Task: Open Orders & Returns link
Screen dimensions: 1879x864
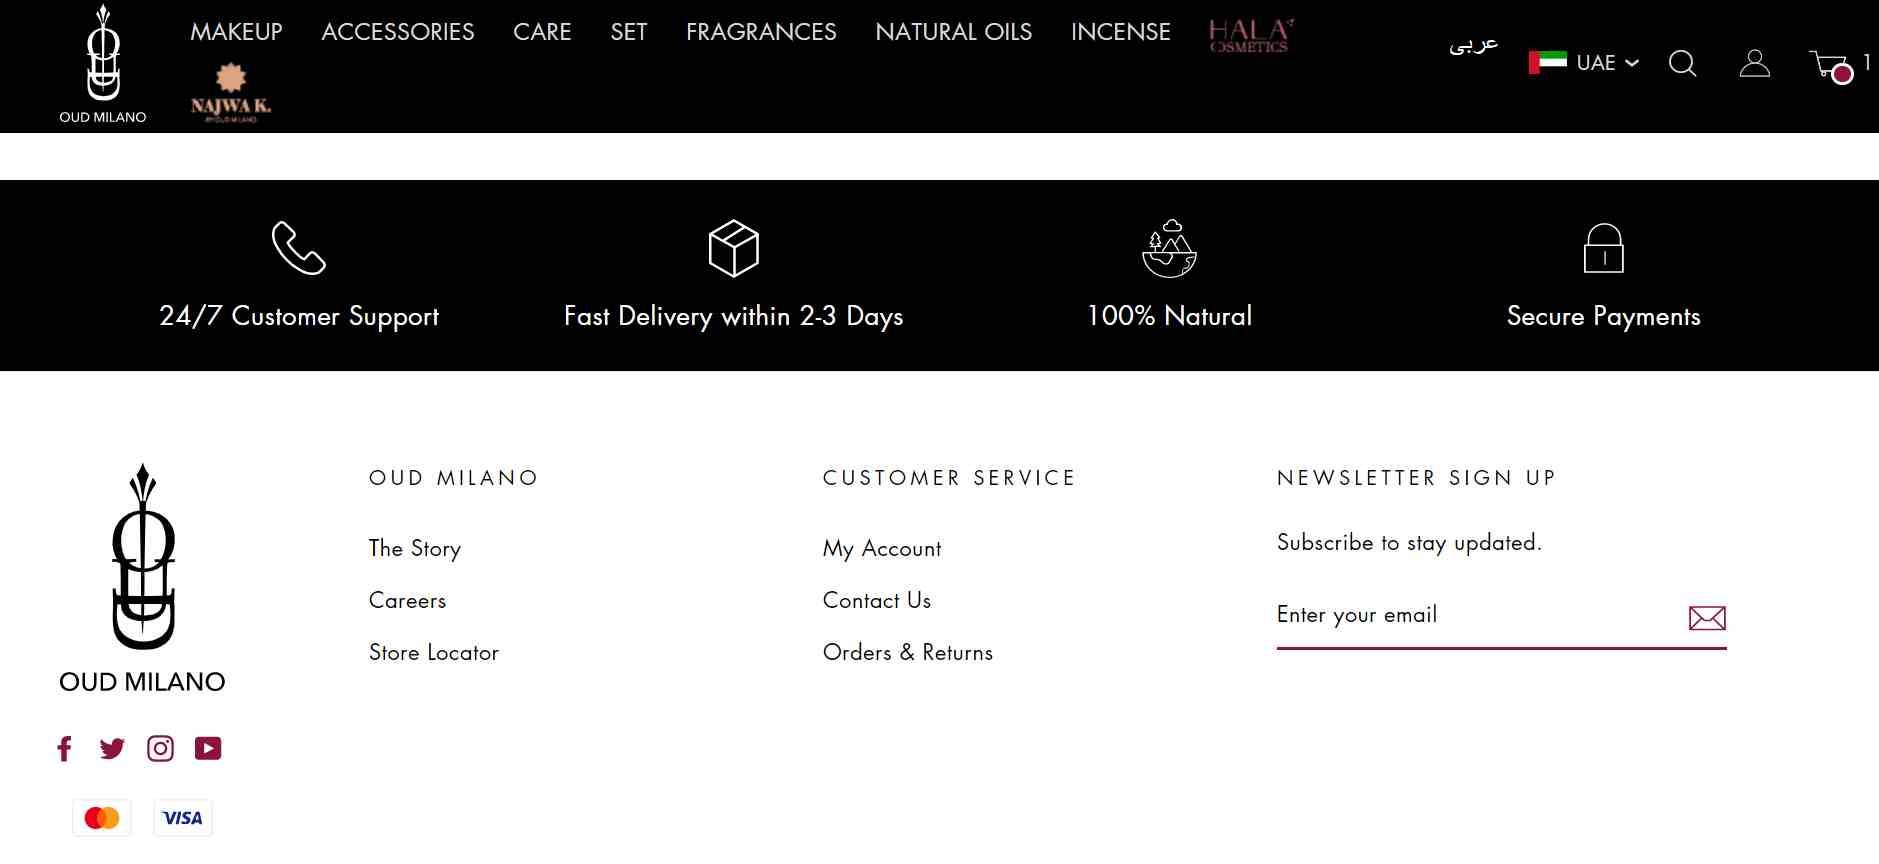Action: (908, 653)
